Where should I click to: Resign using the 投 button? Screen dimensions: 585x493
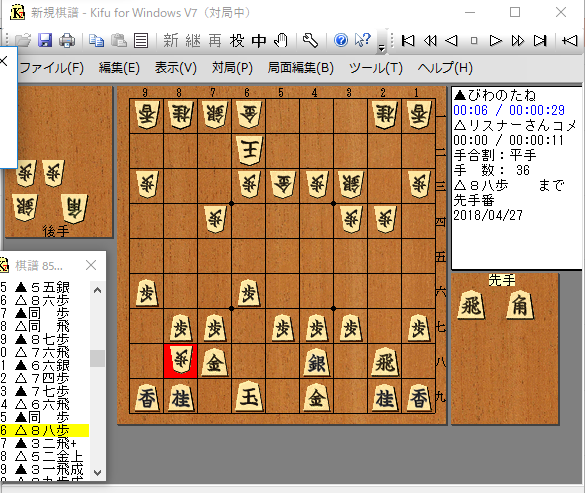(x=237, y=40)
